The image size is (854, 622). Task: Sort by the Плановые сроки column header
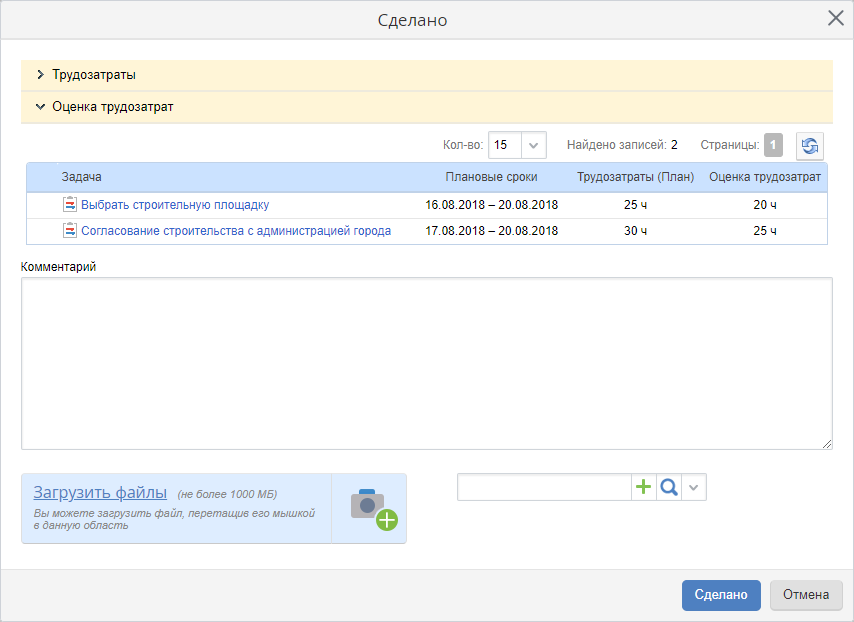coord(491,177)
